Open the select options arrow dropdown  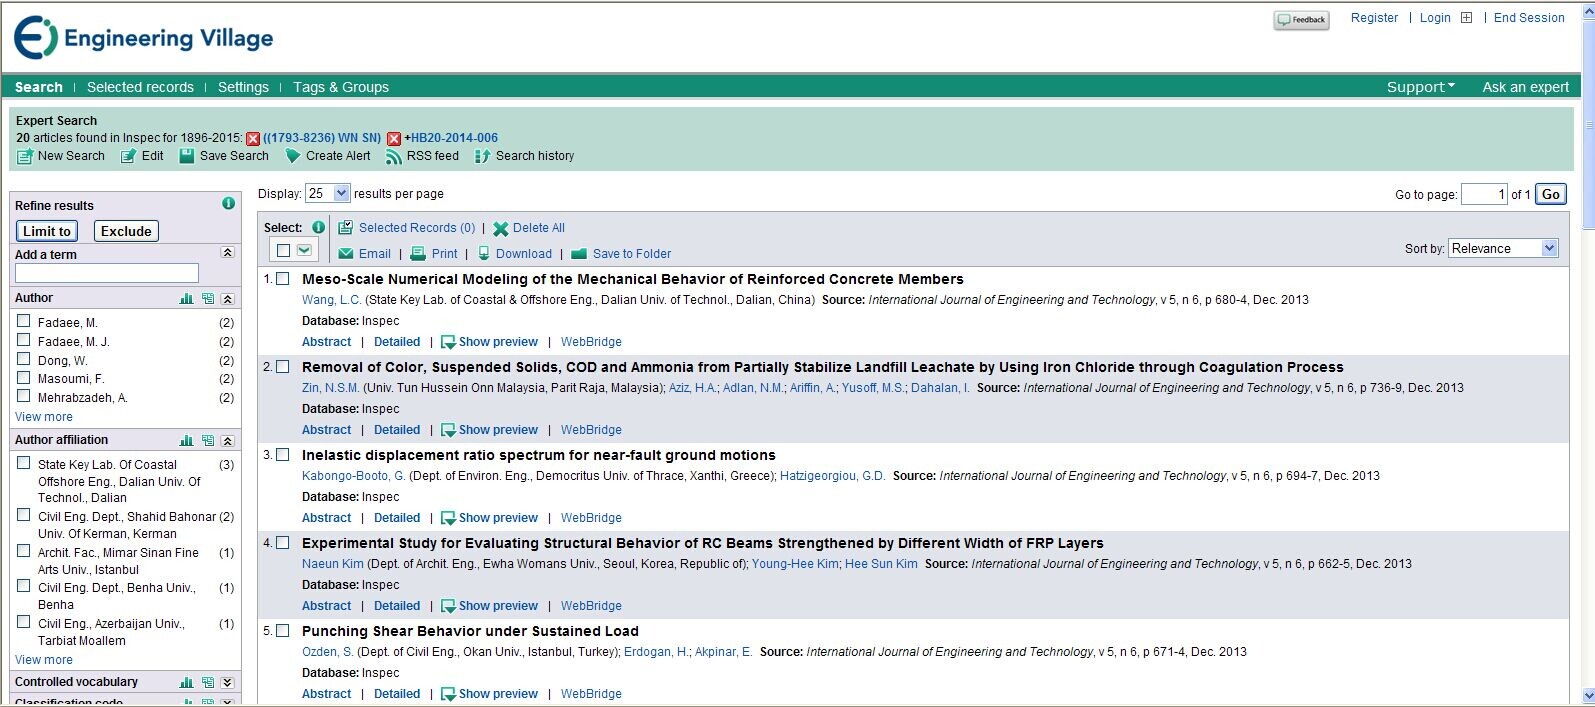(x=305, y=250)
